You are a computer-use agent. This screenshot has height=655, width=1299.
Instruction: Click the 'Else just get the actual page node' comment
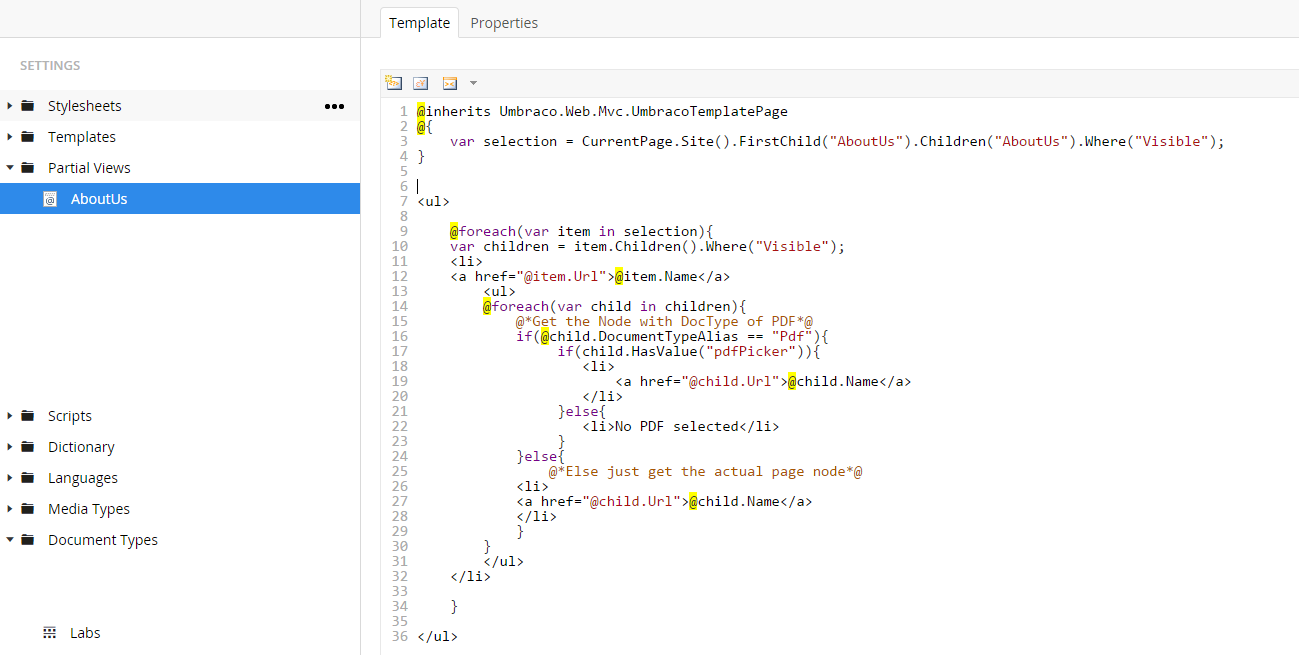[706, 471]
